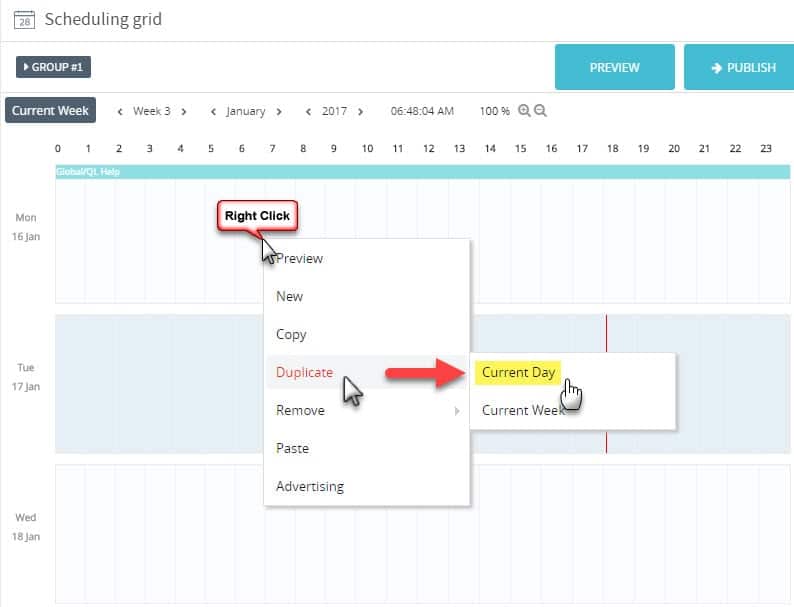The image size is (794, 607).
Task: Go to next year arrow after 2017
Action: click(361, 111)
